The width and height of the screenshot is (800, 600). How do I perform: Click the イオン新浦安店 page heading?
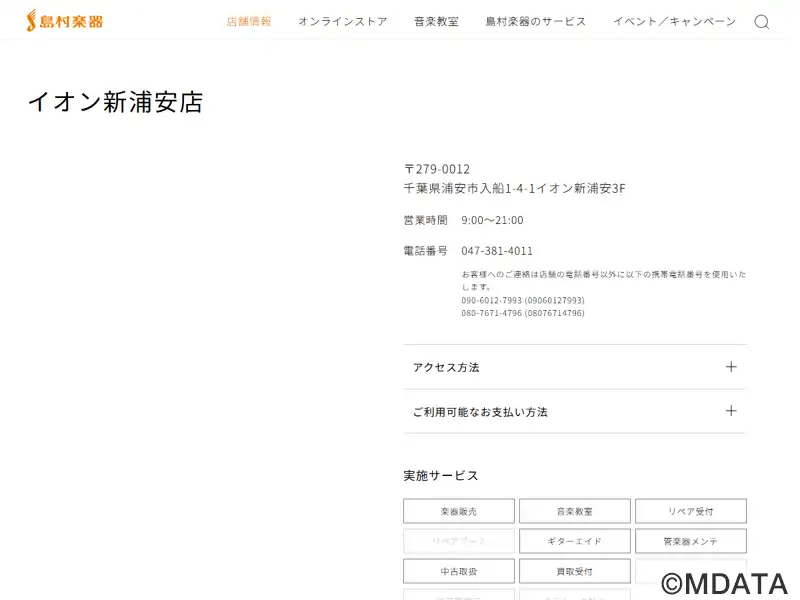[x=115, y=102]
